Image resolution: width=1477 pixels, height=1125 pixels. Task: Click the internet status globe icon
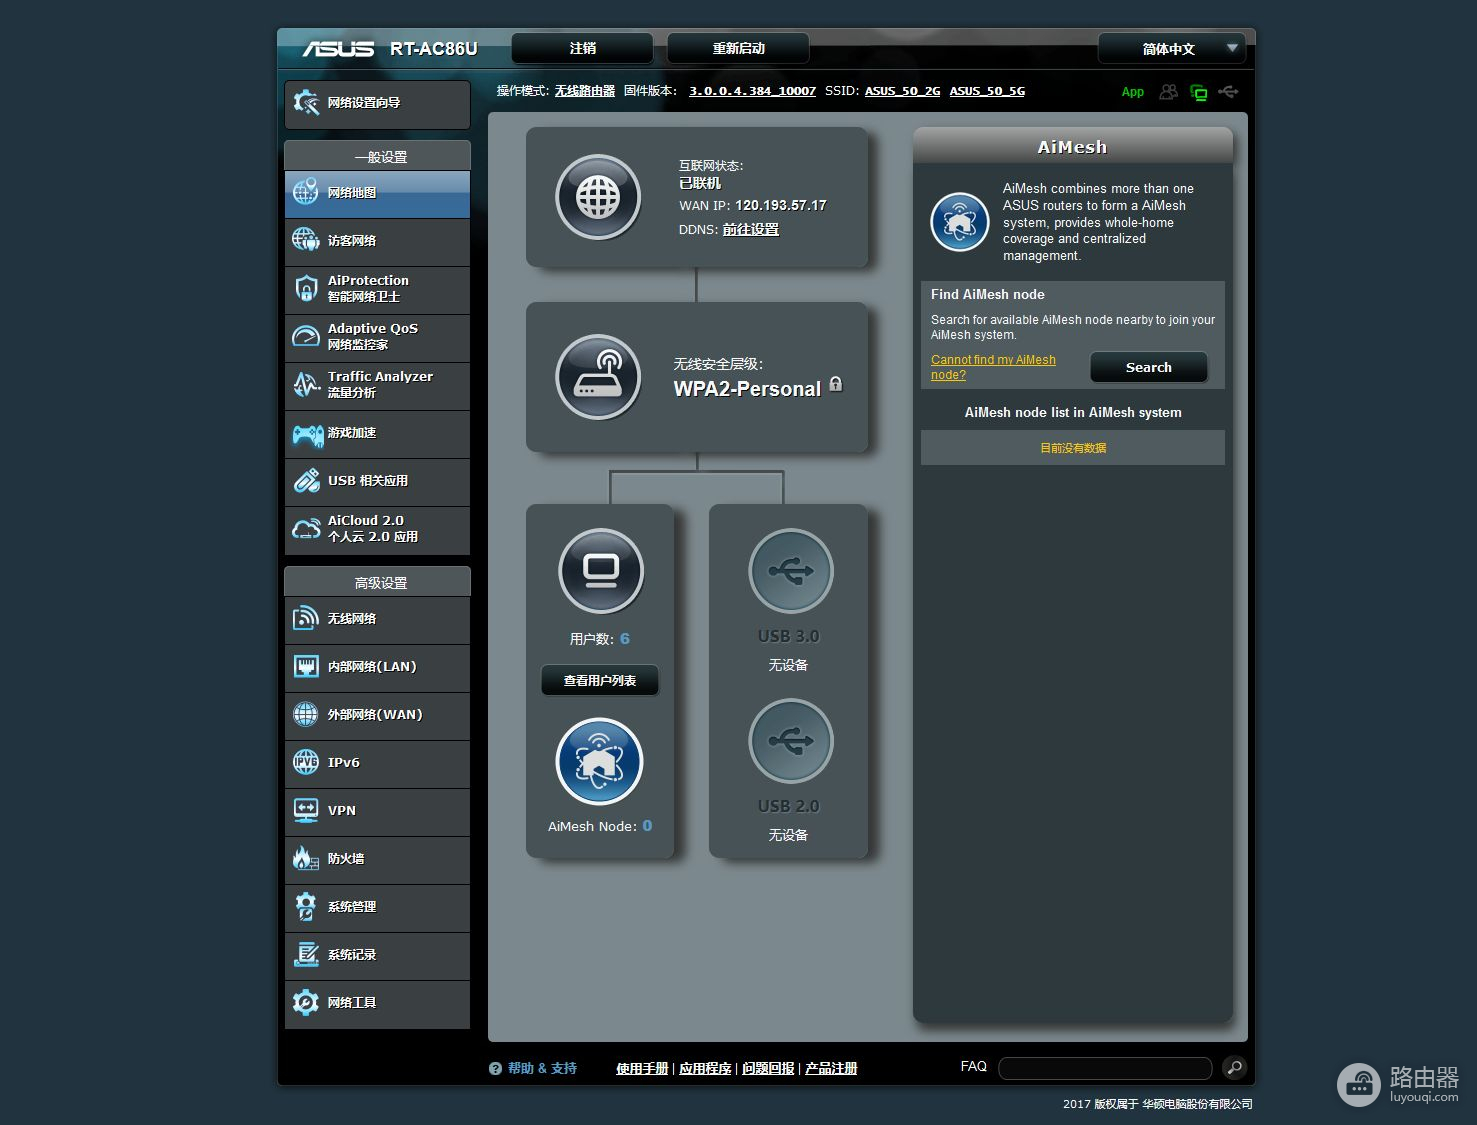click(598, 197)
